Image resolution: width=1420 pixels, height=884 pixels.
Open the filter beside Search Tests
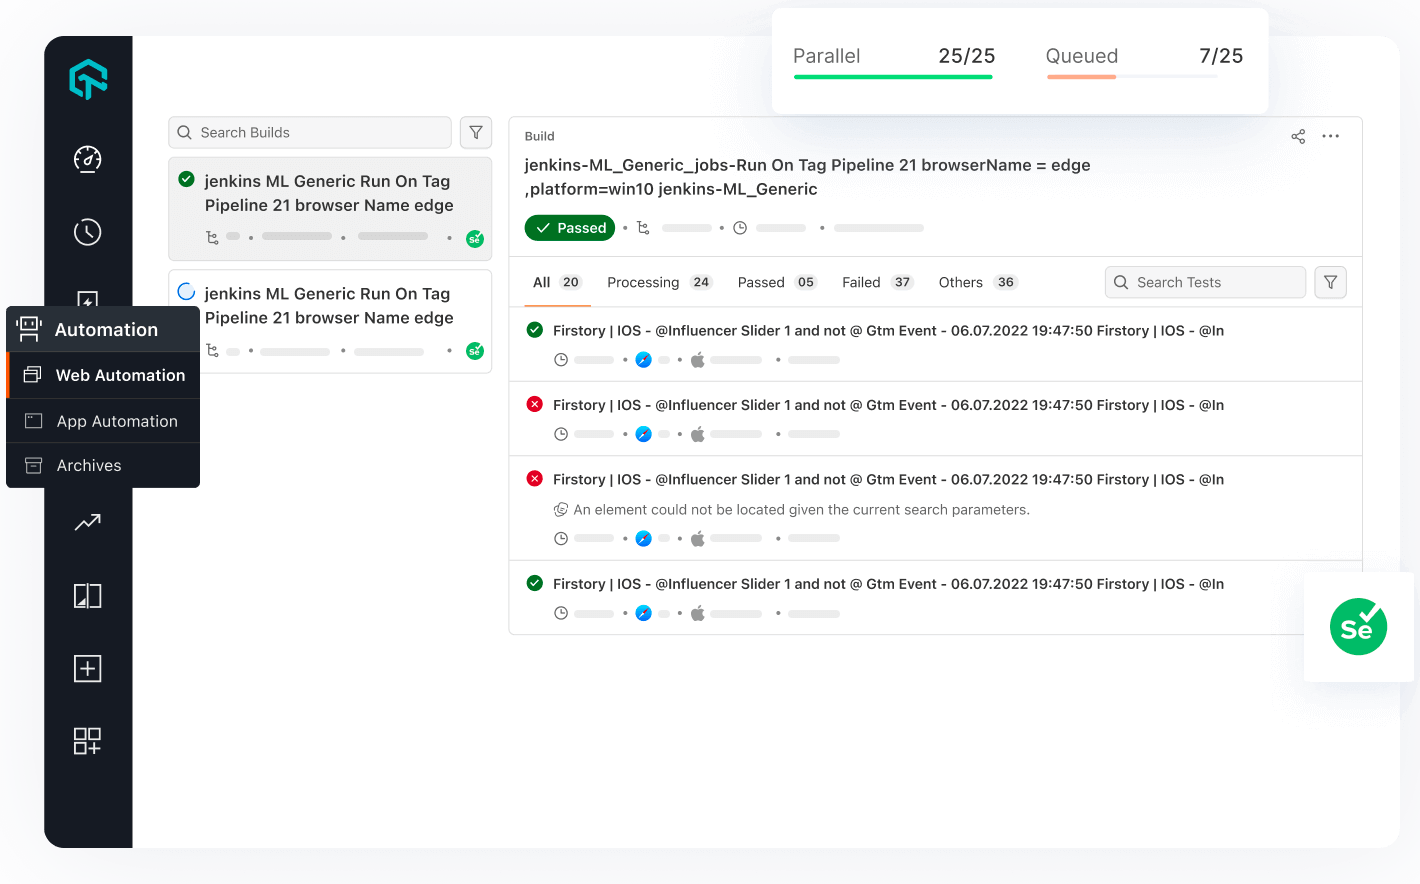click(1330, 282)
